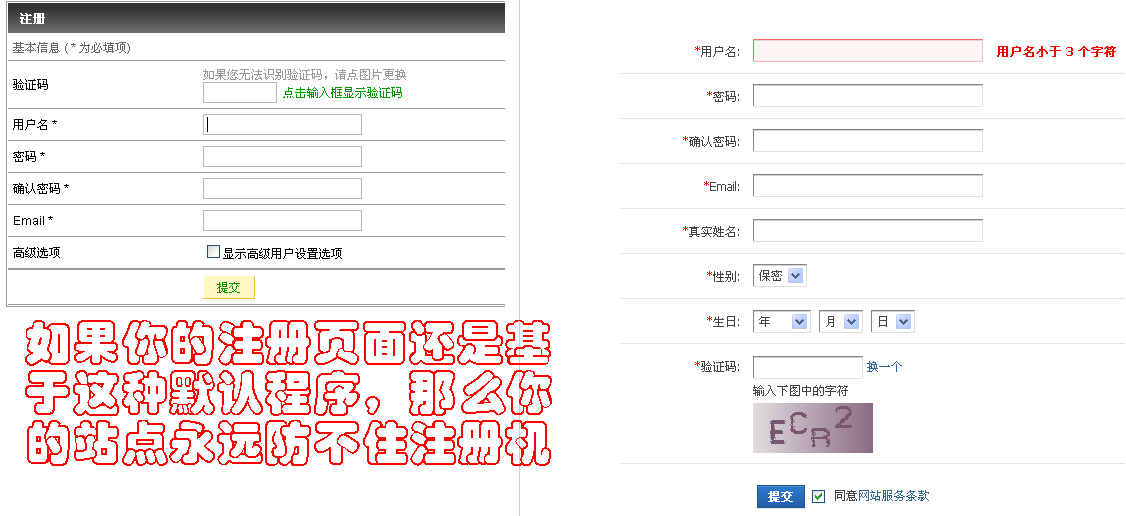Click the 换一个 captcha refresh link
The height and width of the screenshot is (516, 1126).
pyautogui.click(x=885, y=367)
